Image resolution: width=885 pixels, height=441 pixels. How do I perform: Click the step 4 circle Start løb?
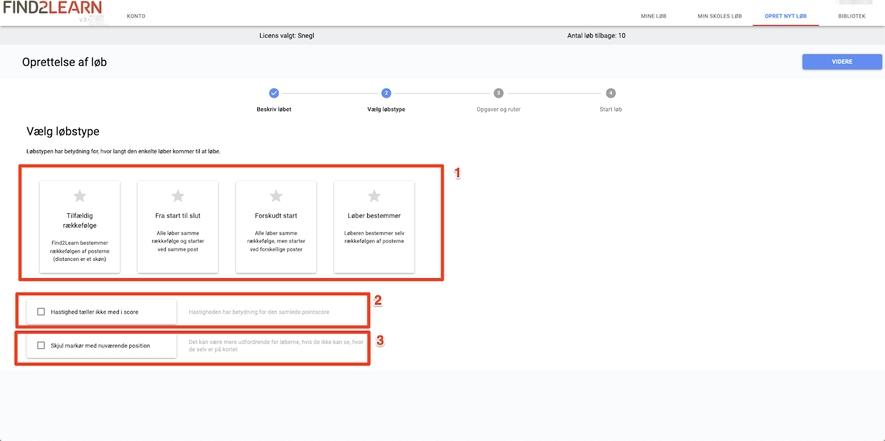pyautogui.click(x=610, y=93)
